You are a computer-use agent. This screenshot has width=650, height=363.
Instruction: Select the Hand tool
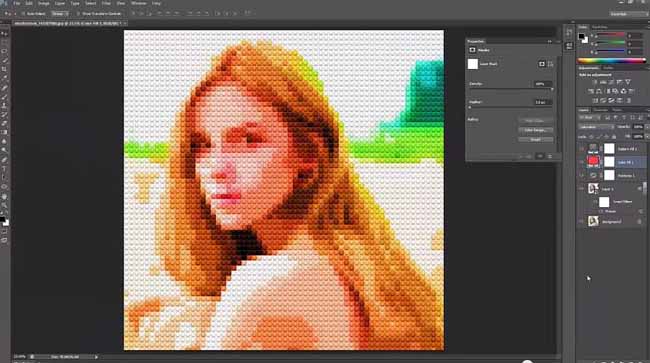coord(5,196)
